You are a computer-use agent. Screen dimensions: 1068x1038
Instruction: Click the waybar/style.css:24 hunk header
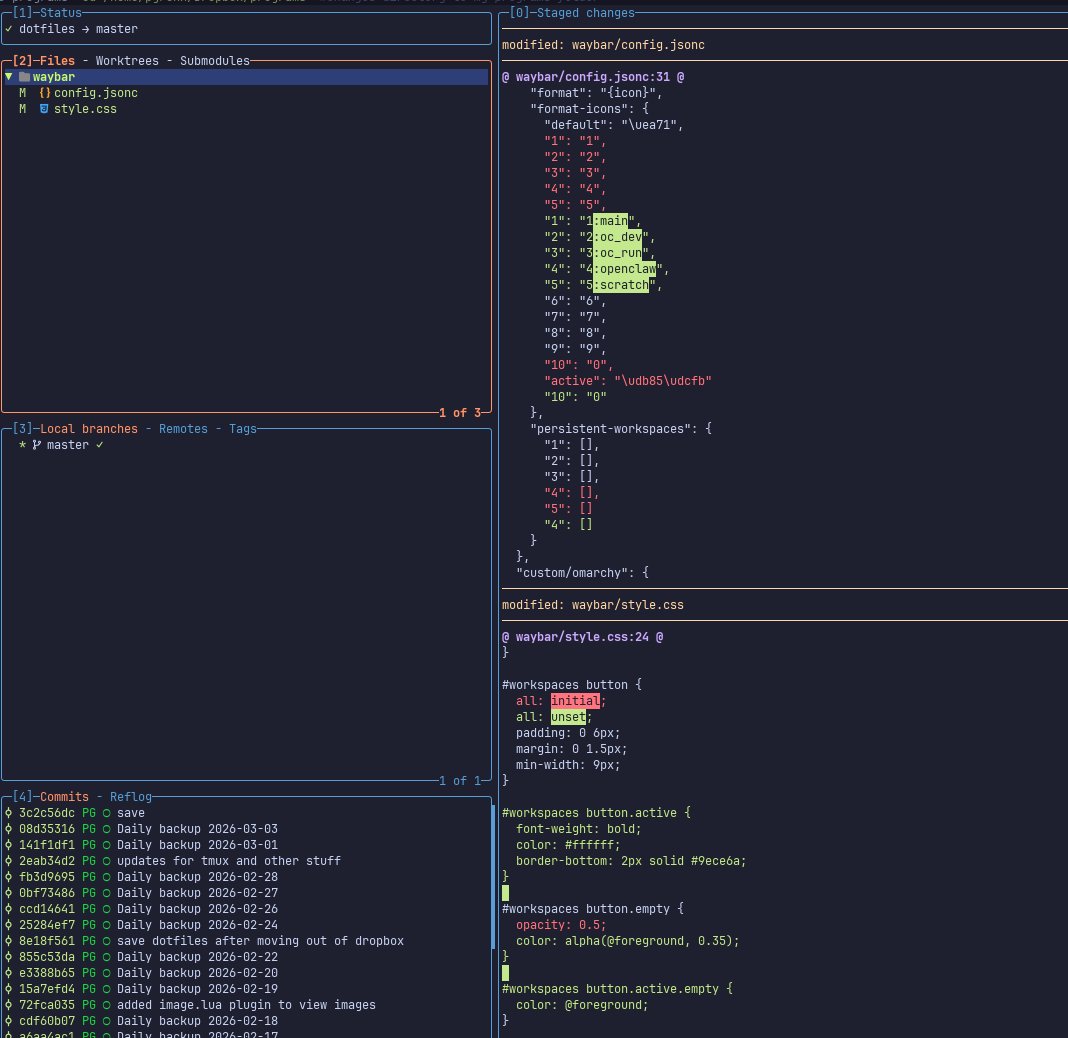click(x=582, y=638)
